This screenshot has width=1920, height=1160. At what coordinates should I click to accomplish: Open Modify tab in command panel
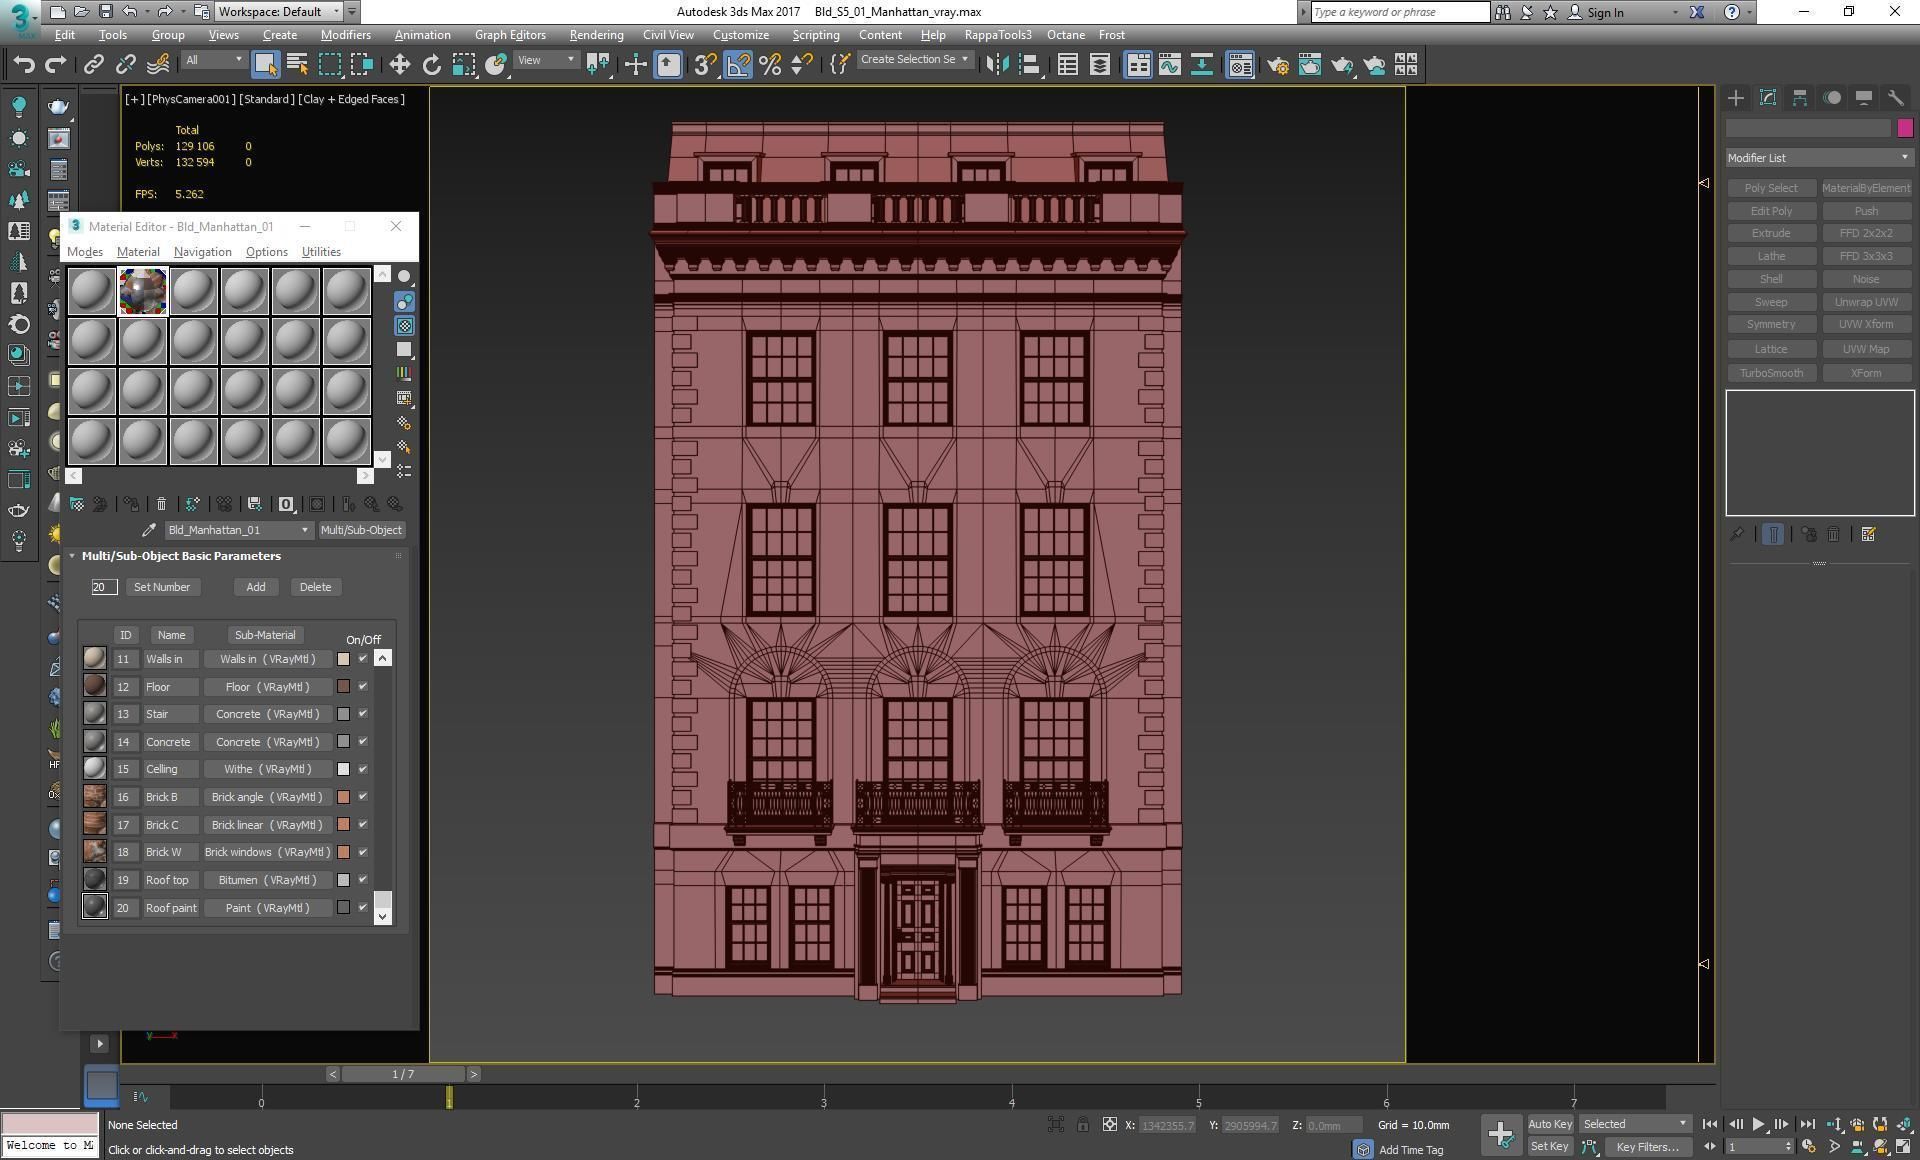coord(1768,98)
